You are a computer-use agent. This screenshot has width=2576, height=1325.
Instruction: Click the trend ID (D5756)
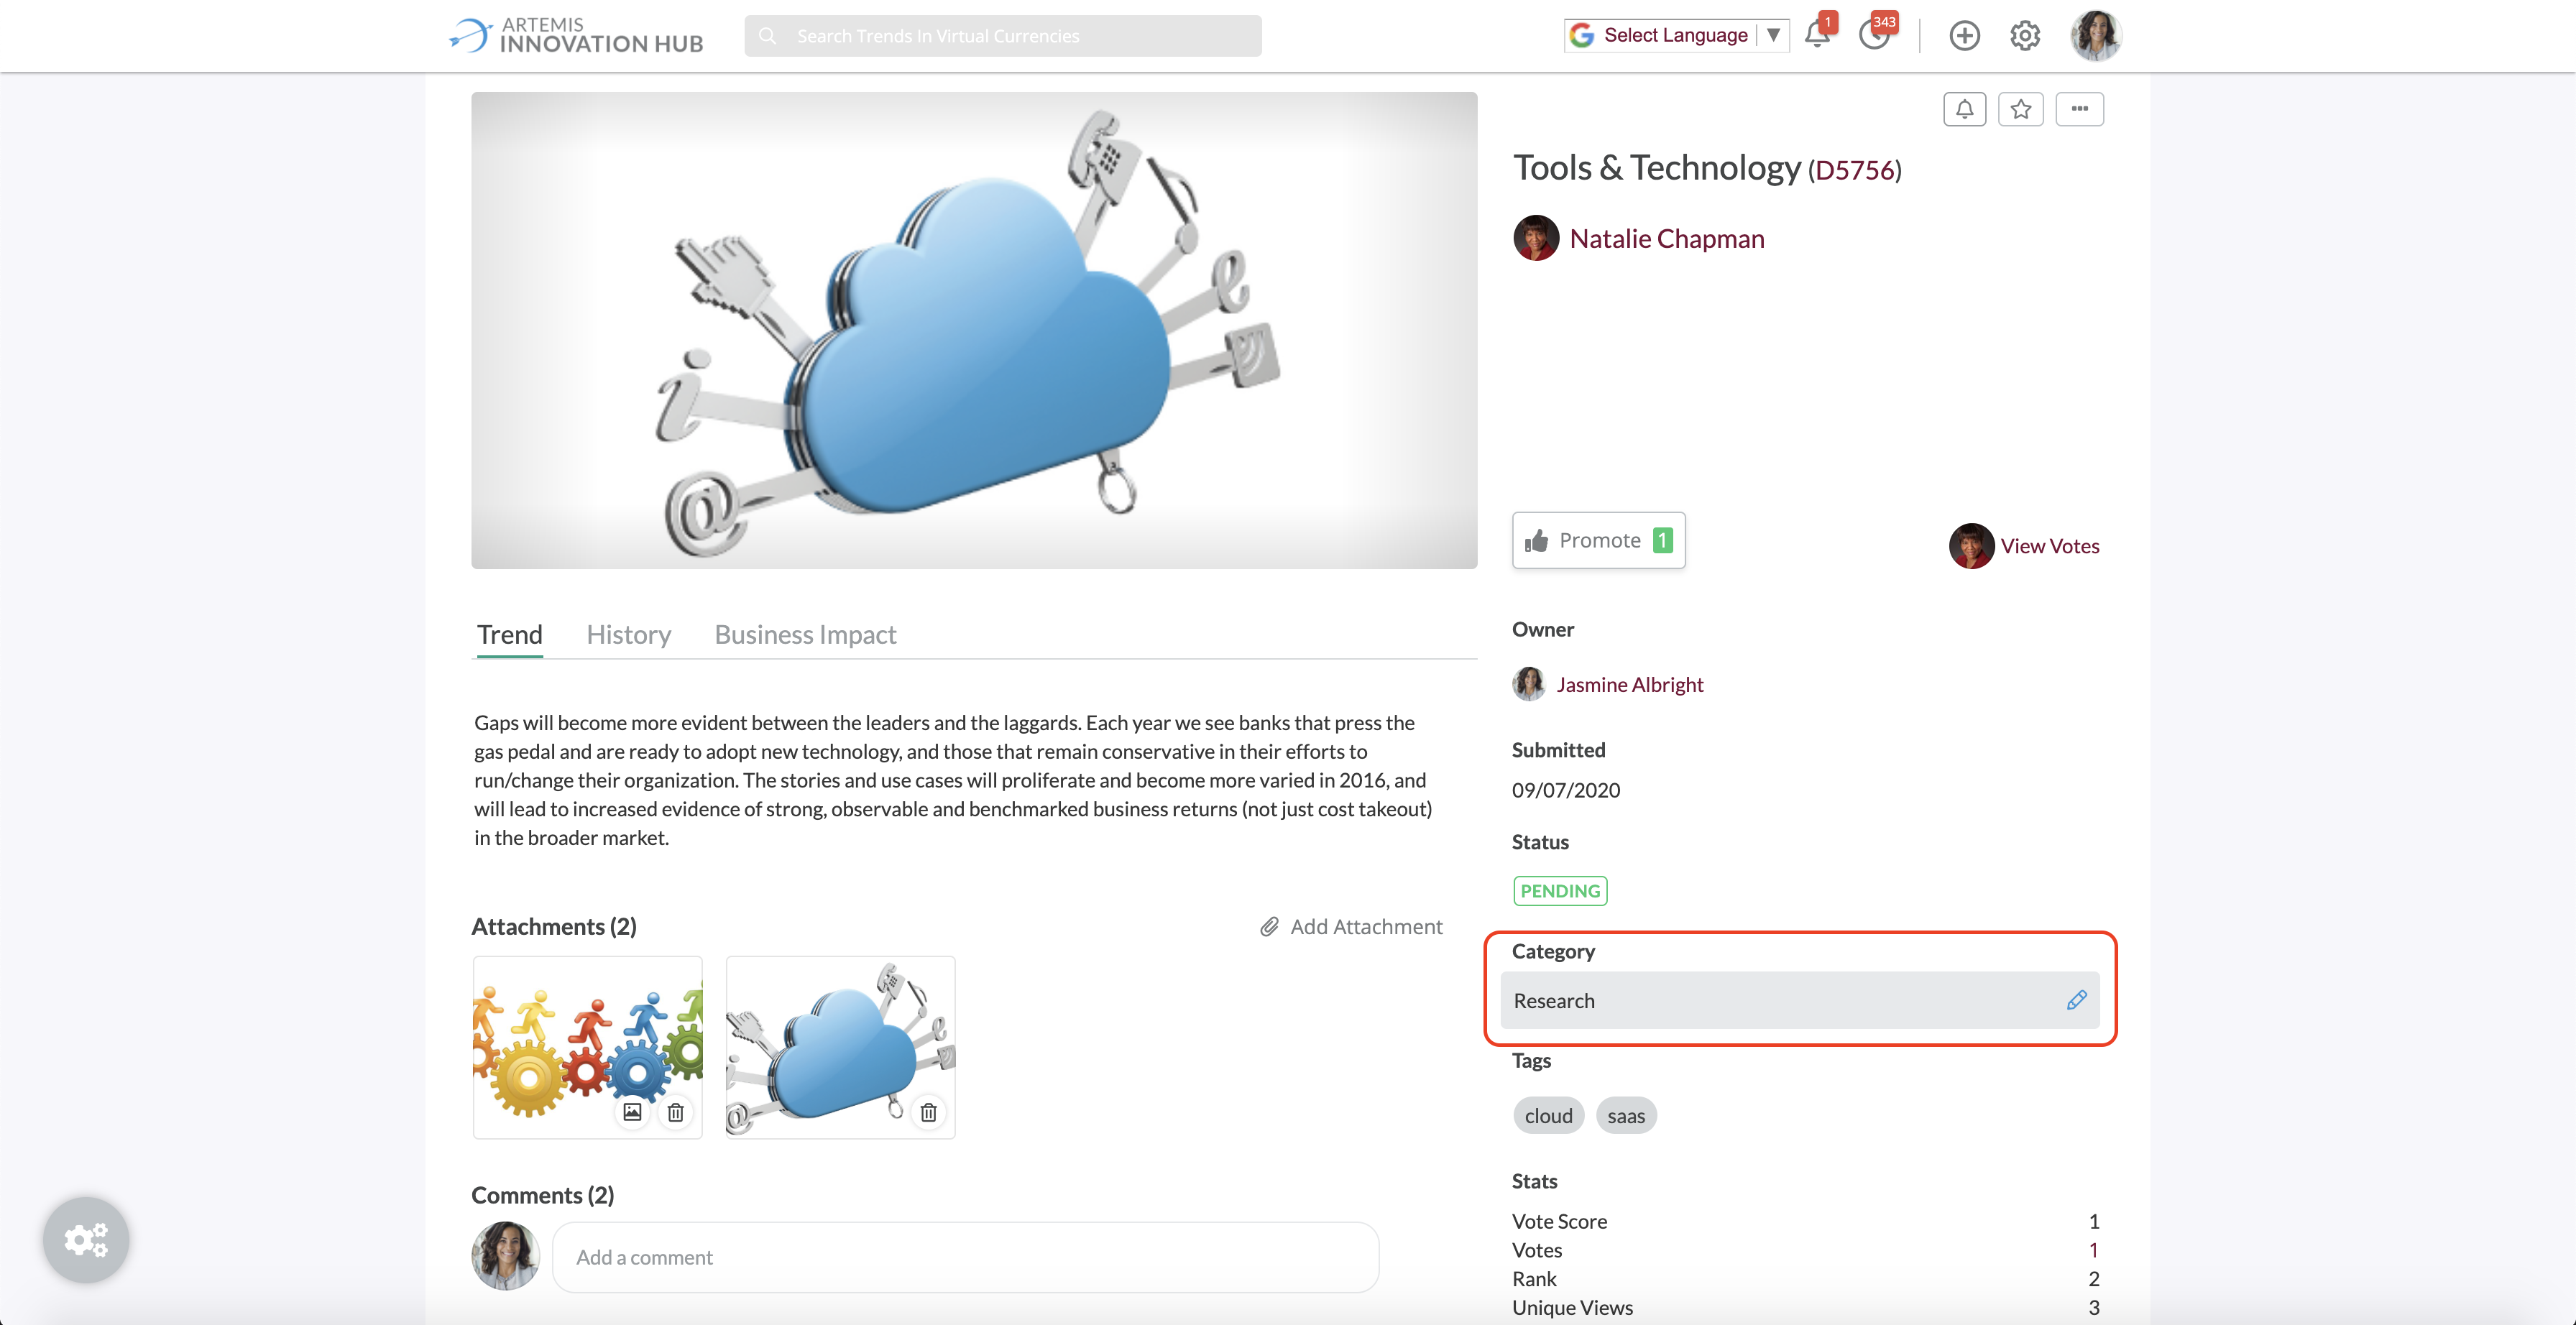[1854, 170]
